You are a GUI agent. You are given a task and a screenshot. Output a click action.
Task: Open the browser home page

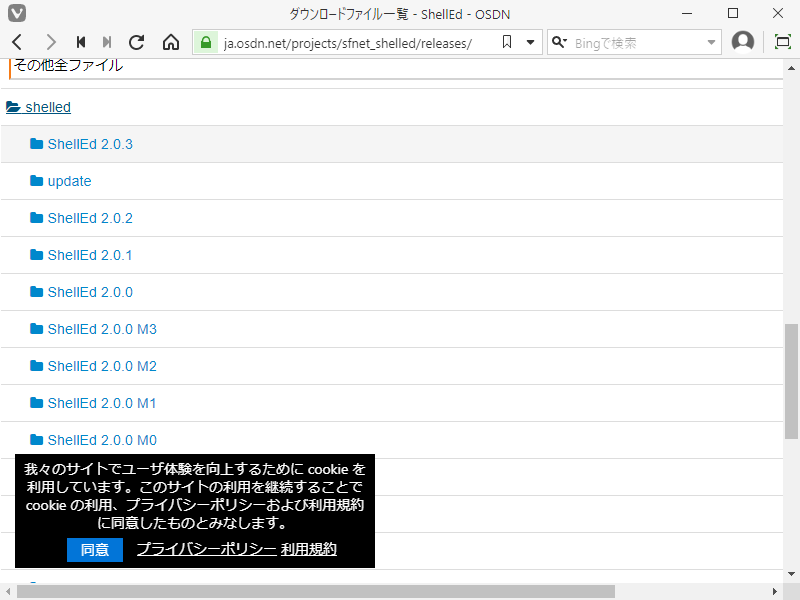pos(170,42)
